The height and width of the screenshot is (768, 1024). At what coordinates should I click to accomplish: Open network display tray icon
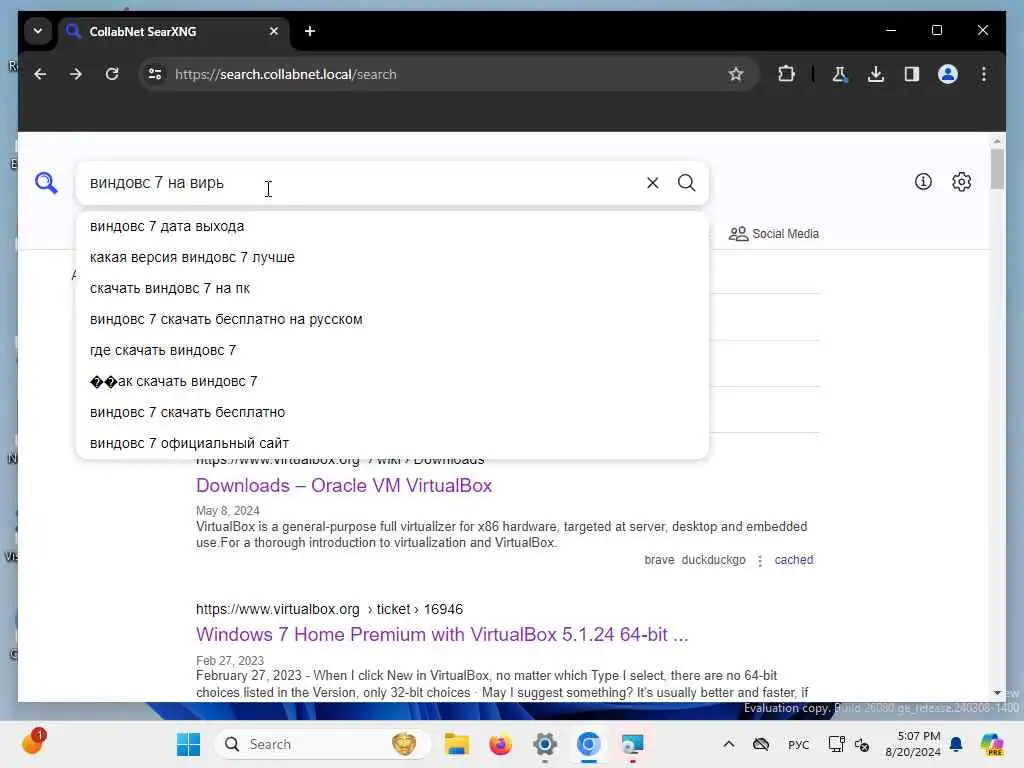point(836,744)
